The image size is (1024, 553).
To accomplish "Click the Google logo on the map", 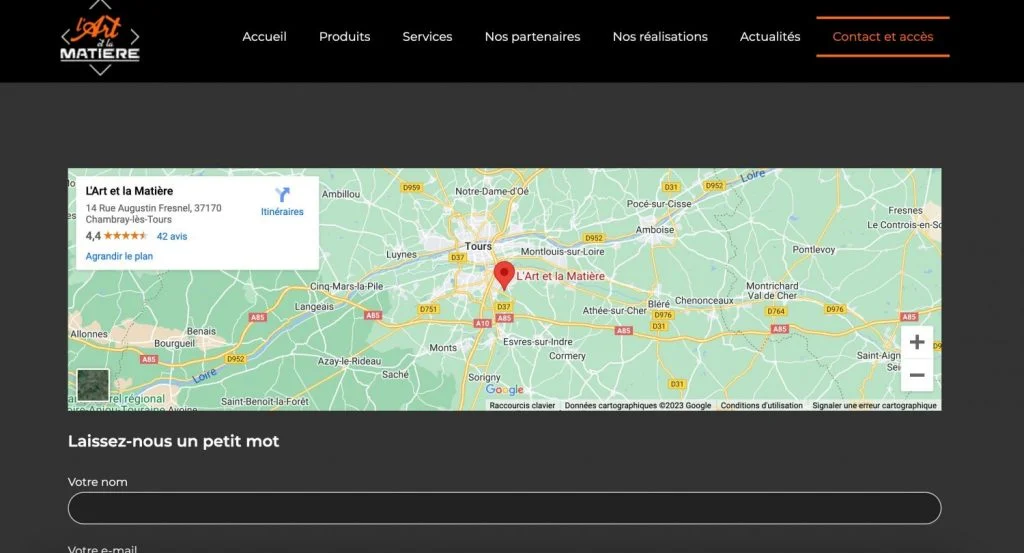I will click(x=504, y=390).
